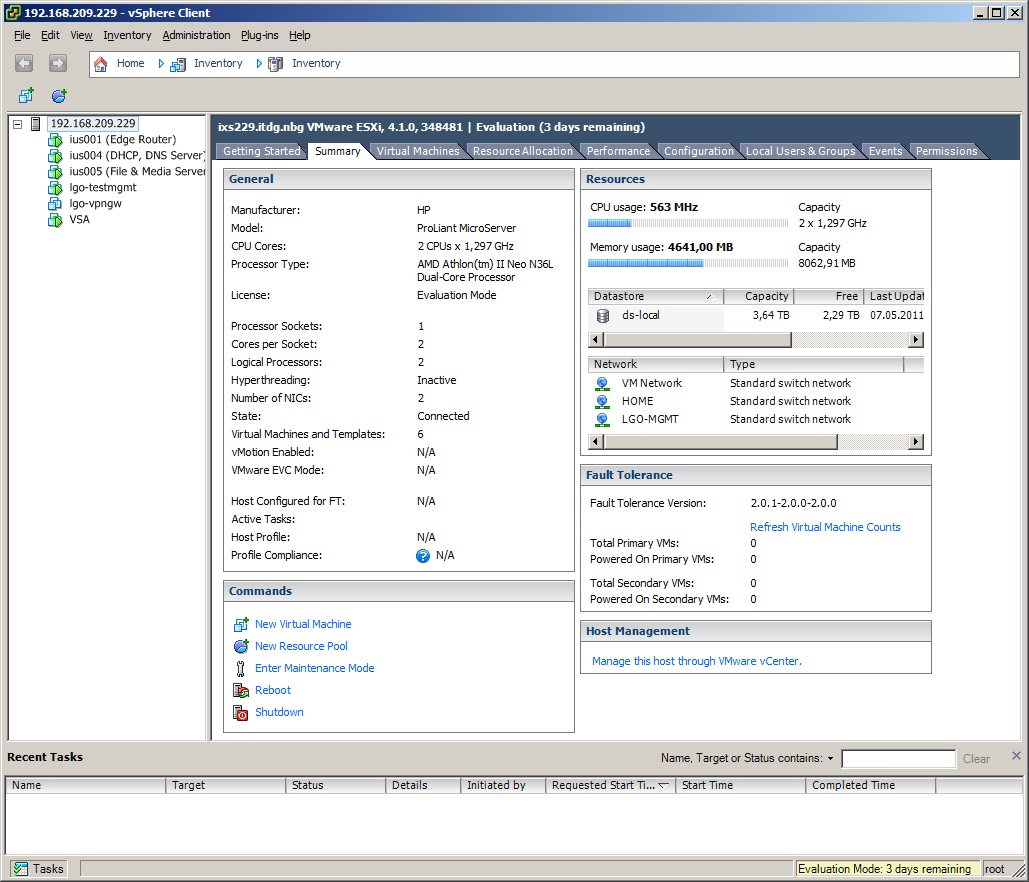The image size is (1029, 882).
Task: Click the Profile Compliance question mark icon
Action: [x=423, y=556]
